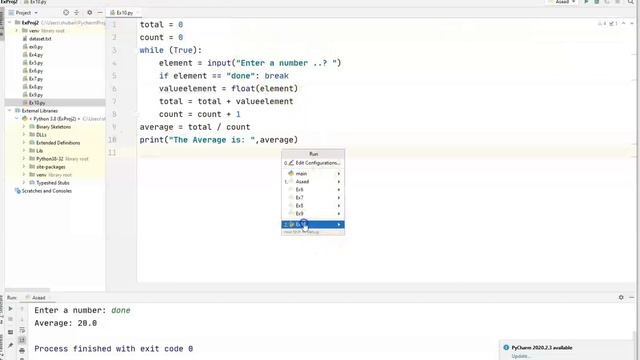Expand Binary Skeletons folder
The image size is (640, 360).
pyautogui.click(x=24, y=127)
